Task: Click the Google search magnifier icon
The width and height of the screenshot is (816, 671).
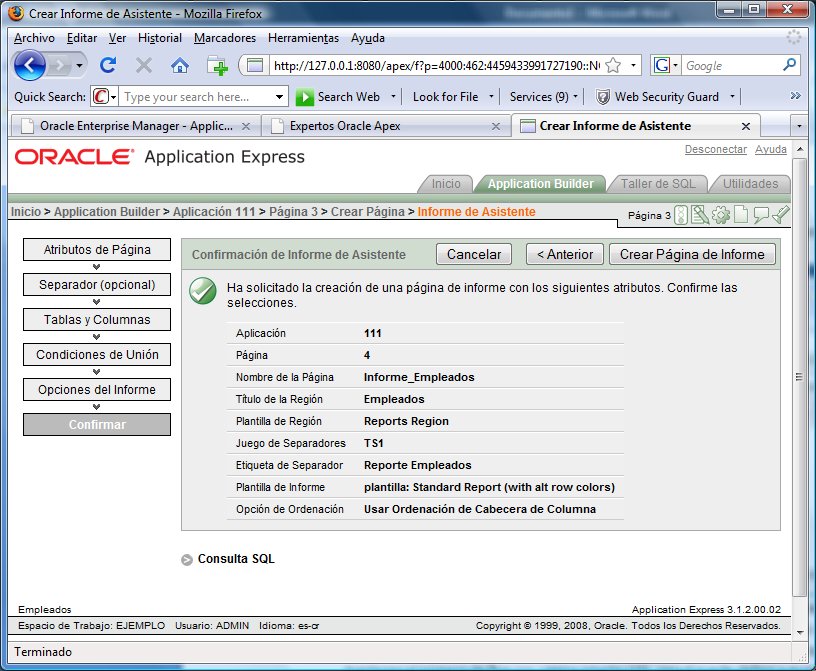Action: tap(789, 65)
